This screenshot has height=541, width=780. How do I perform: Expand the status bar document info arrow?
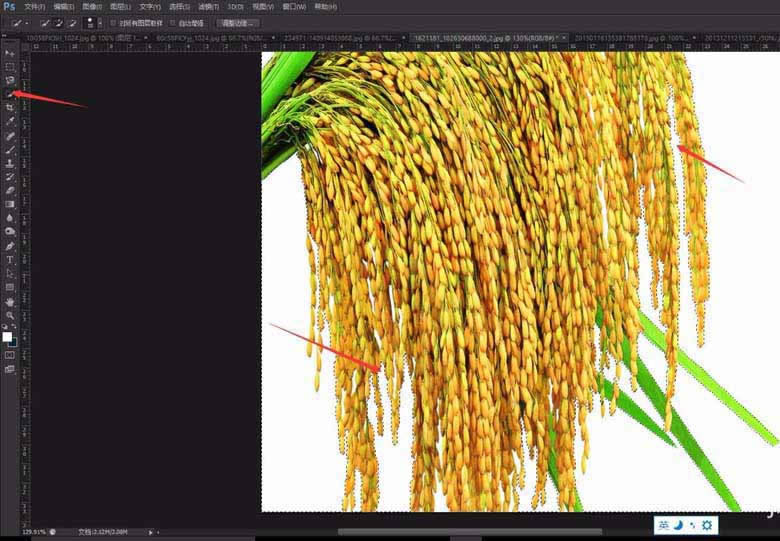pyautogui.click(x=151, y=532)
